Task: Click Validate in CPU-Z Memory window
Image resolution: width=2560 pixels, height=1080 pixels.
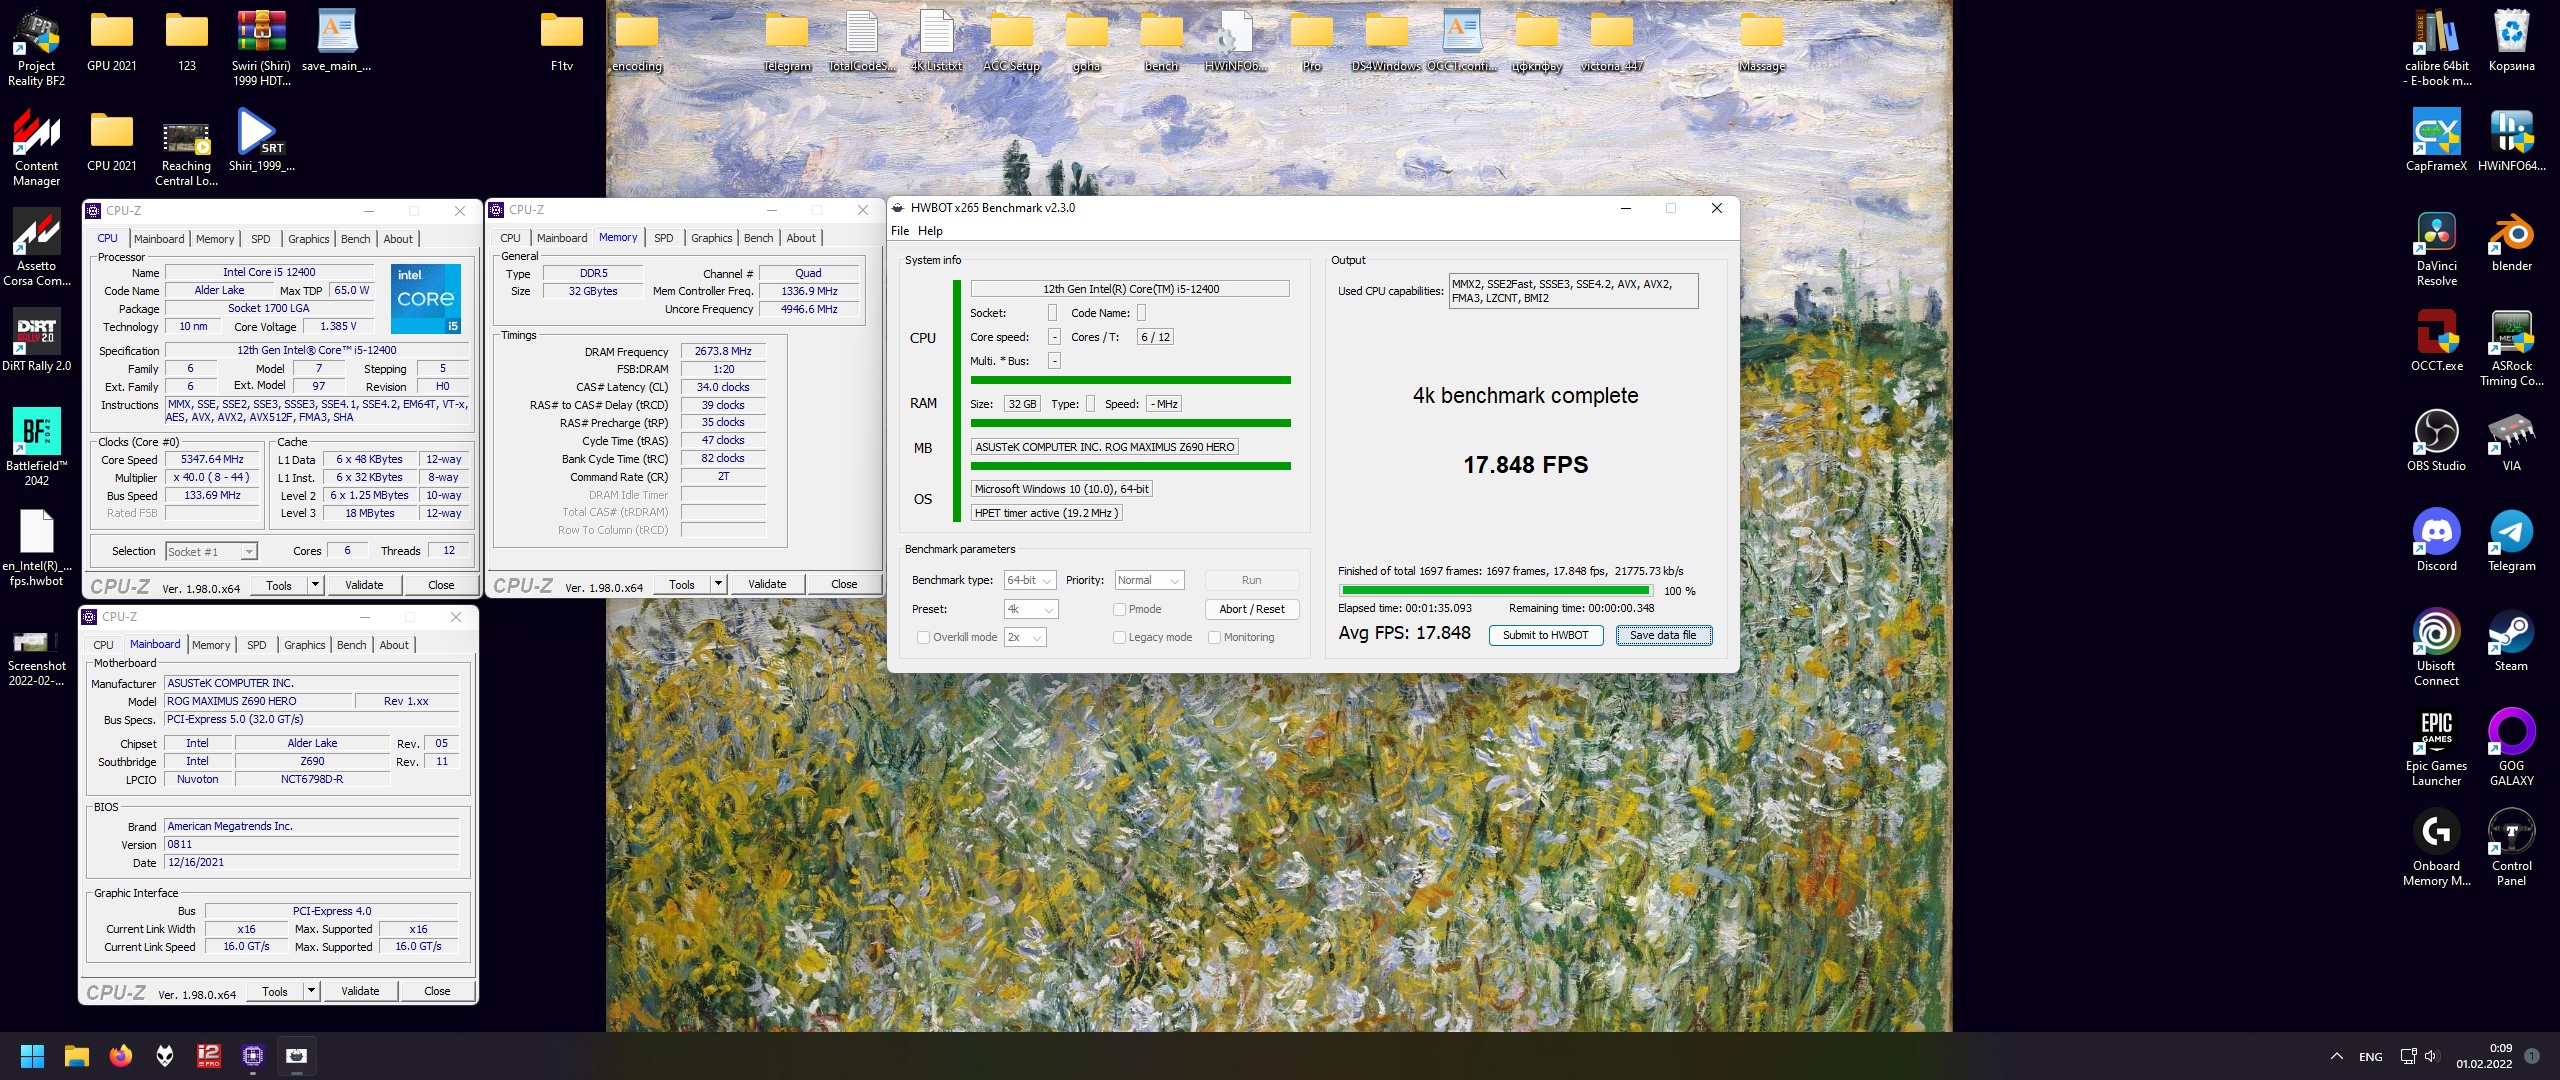Action: (x=767, y=584)
